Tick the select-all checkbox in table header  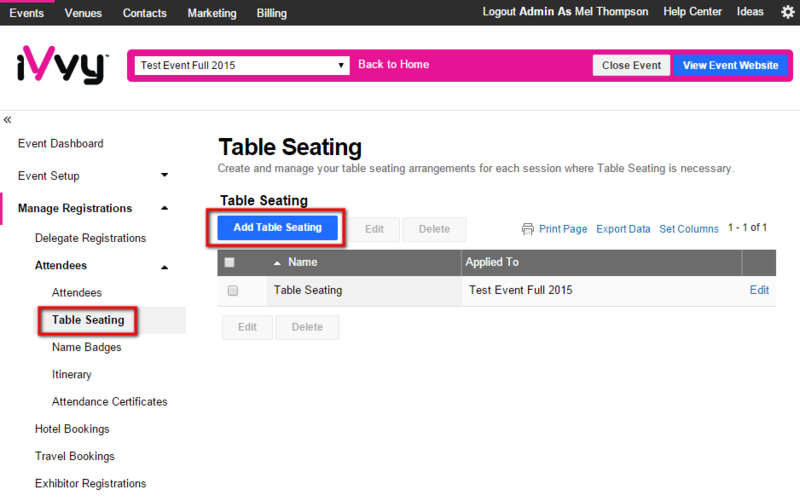230,262
